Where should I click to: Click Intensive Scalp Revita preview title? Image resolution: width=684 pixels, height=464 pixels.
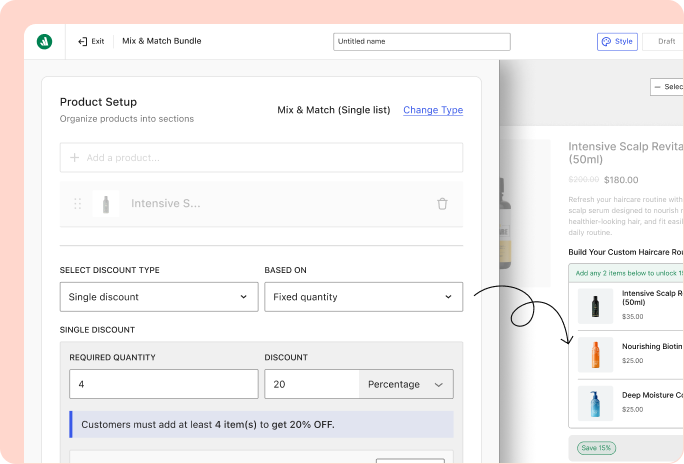pos(626,152)
